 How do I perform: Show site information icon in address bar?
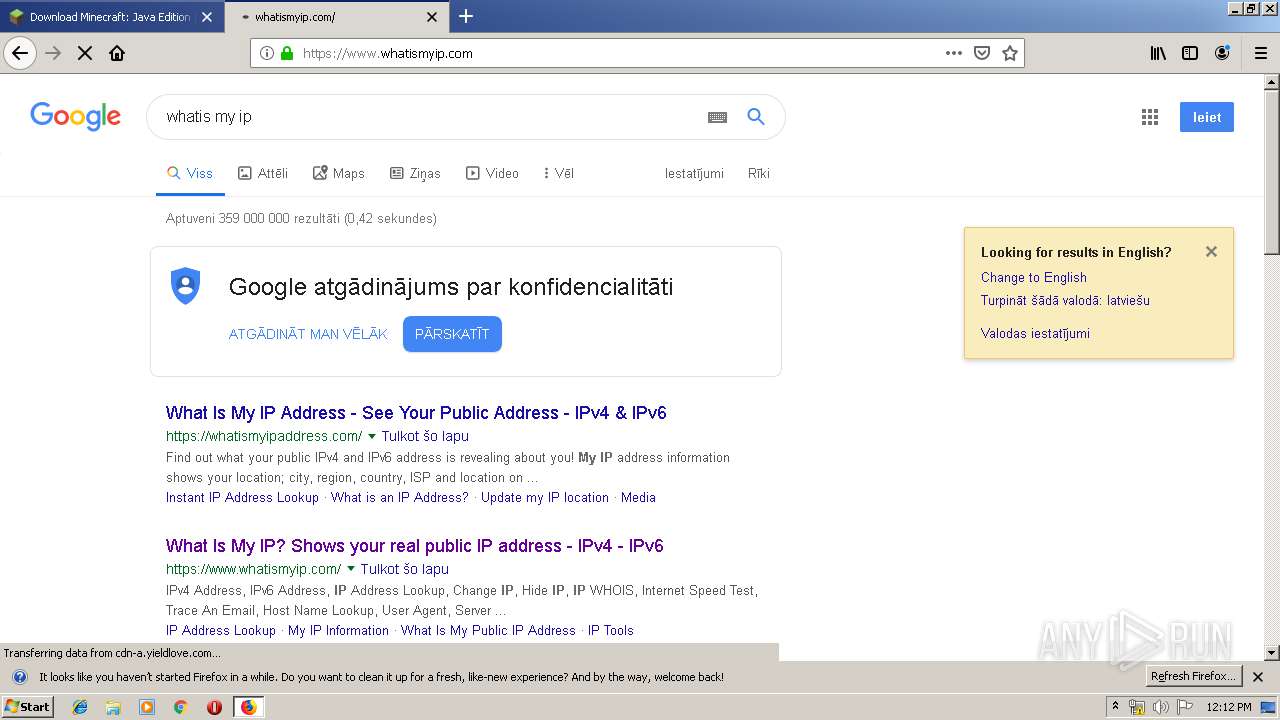pyautogui.click(x=267, y=53)
